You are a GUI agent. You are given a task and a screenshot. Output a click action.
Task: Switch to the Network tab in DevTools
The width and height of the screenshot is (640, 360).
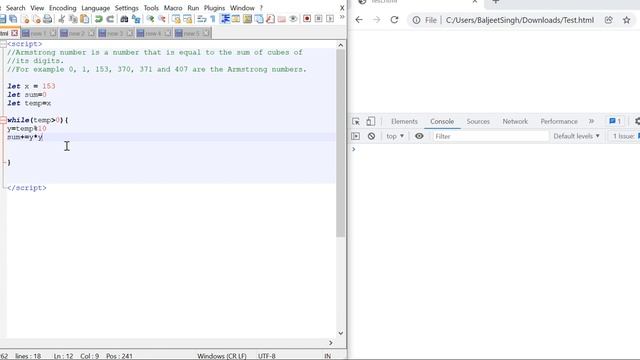click(x=515, y=121)
